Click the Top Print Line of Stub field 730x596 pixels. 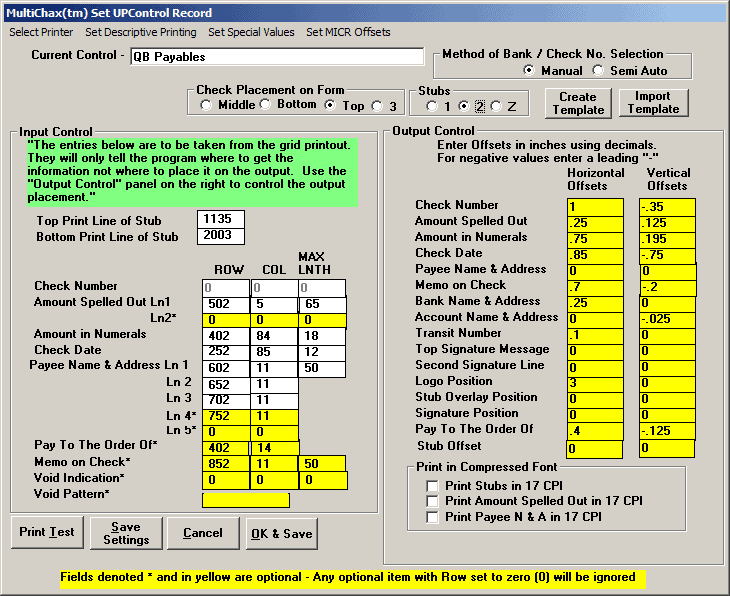click(221, 220)
